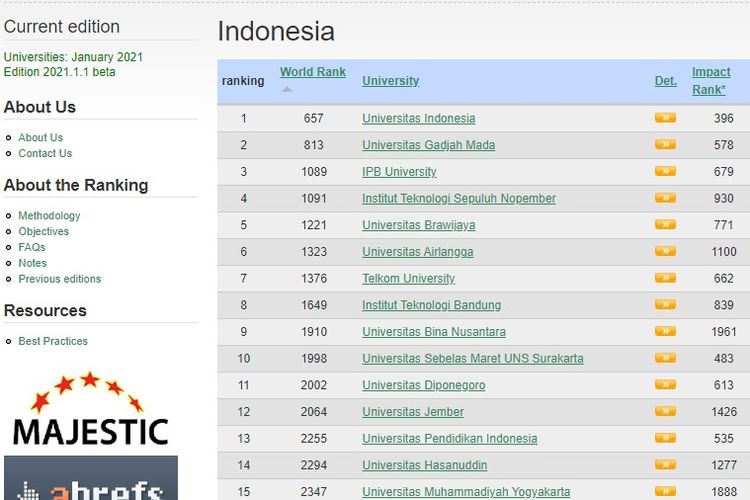Click the Majestic logo banner
This screenshot has height=500, width=750.
(x=90, y=409)
